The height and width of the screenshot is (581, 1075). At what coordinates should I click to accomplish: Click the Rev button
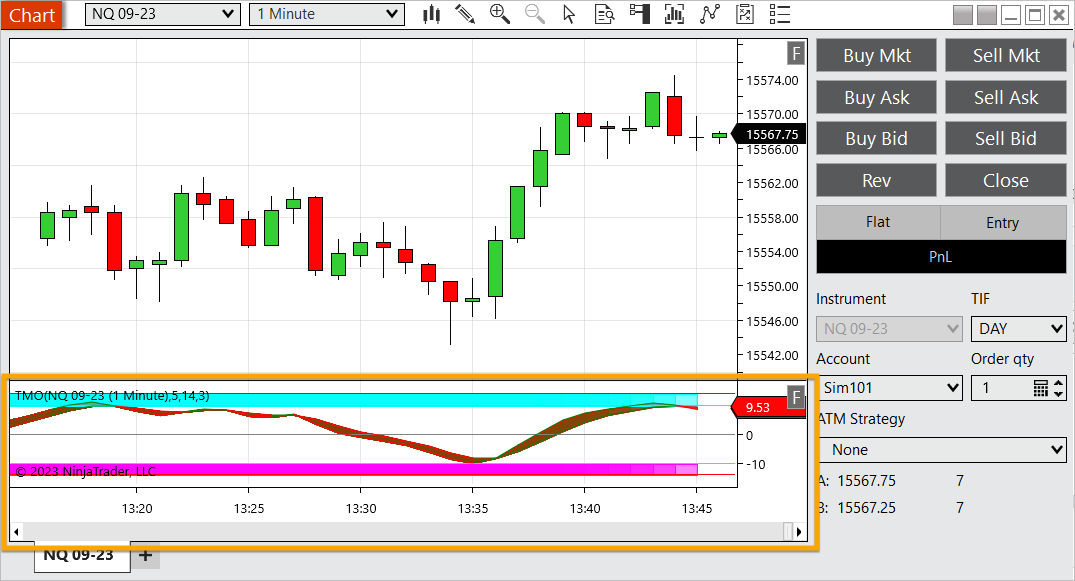[876, 180]
